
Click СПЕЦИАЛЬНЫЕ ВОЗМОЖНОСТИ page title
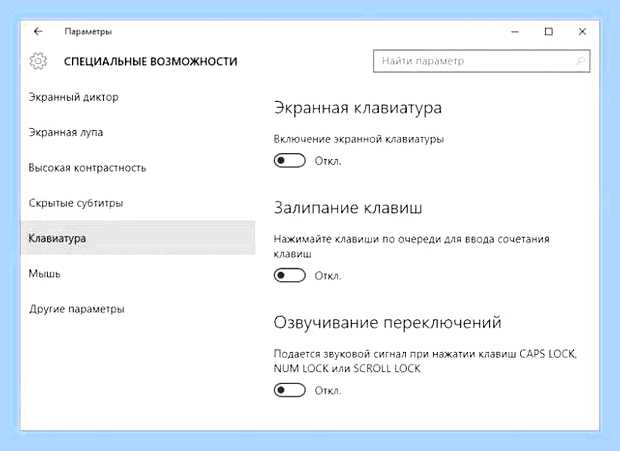(x=151, y=62)
